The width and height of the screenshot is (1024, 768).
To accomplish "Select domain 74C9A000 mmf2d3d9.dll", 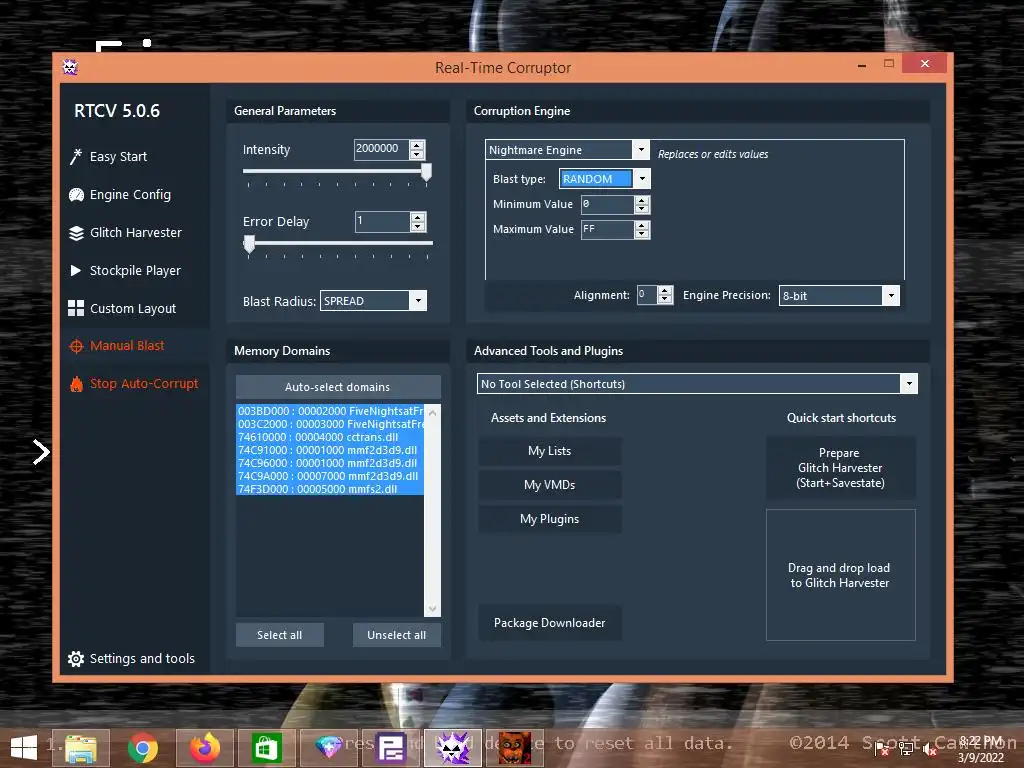I will pos(330,476).
